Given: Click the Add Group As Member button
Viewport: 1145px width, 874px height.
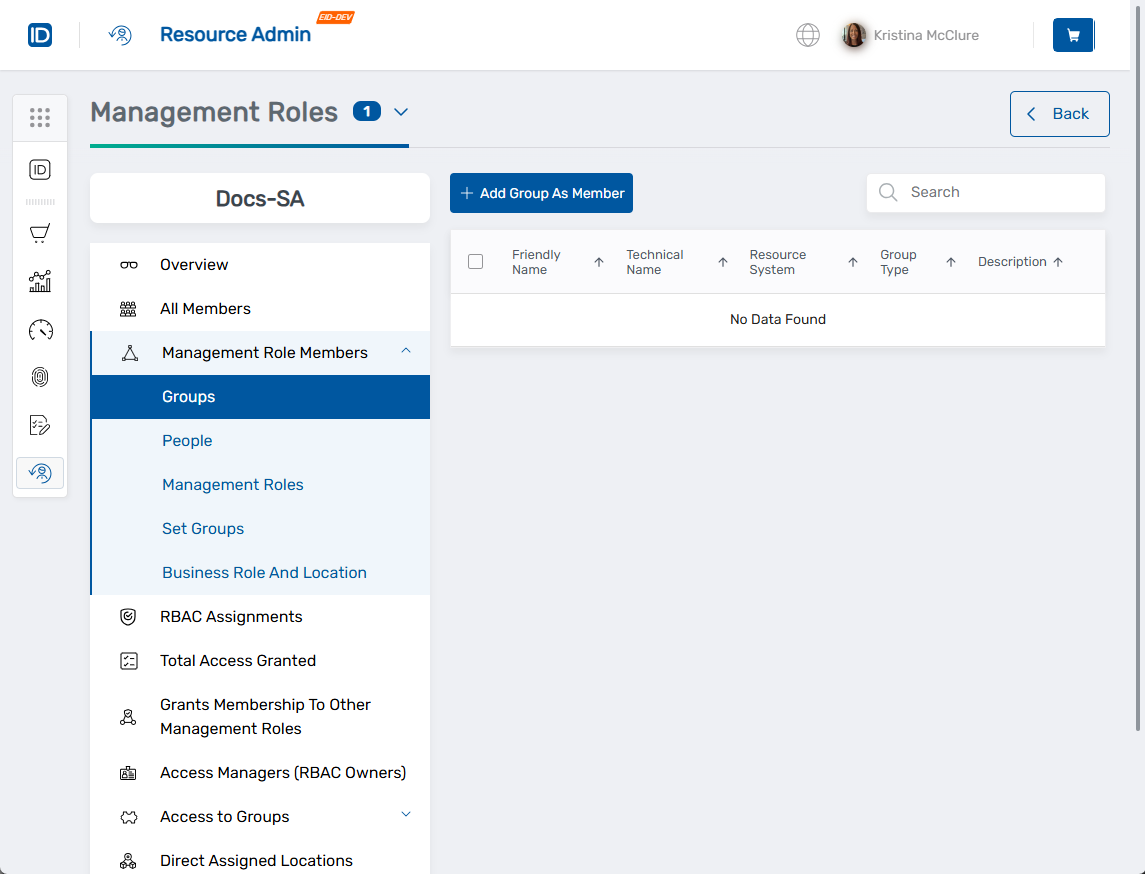Looking at the screenshot, I should [541, 193].
